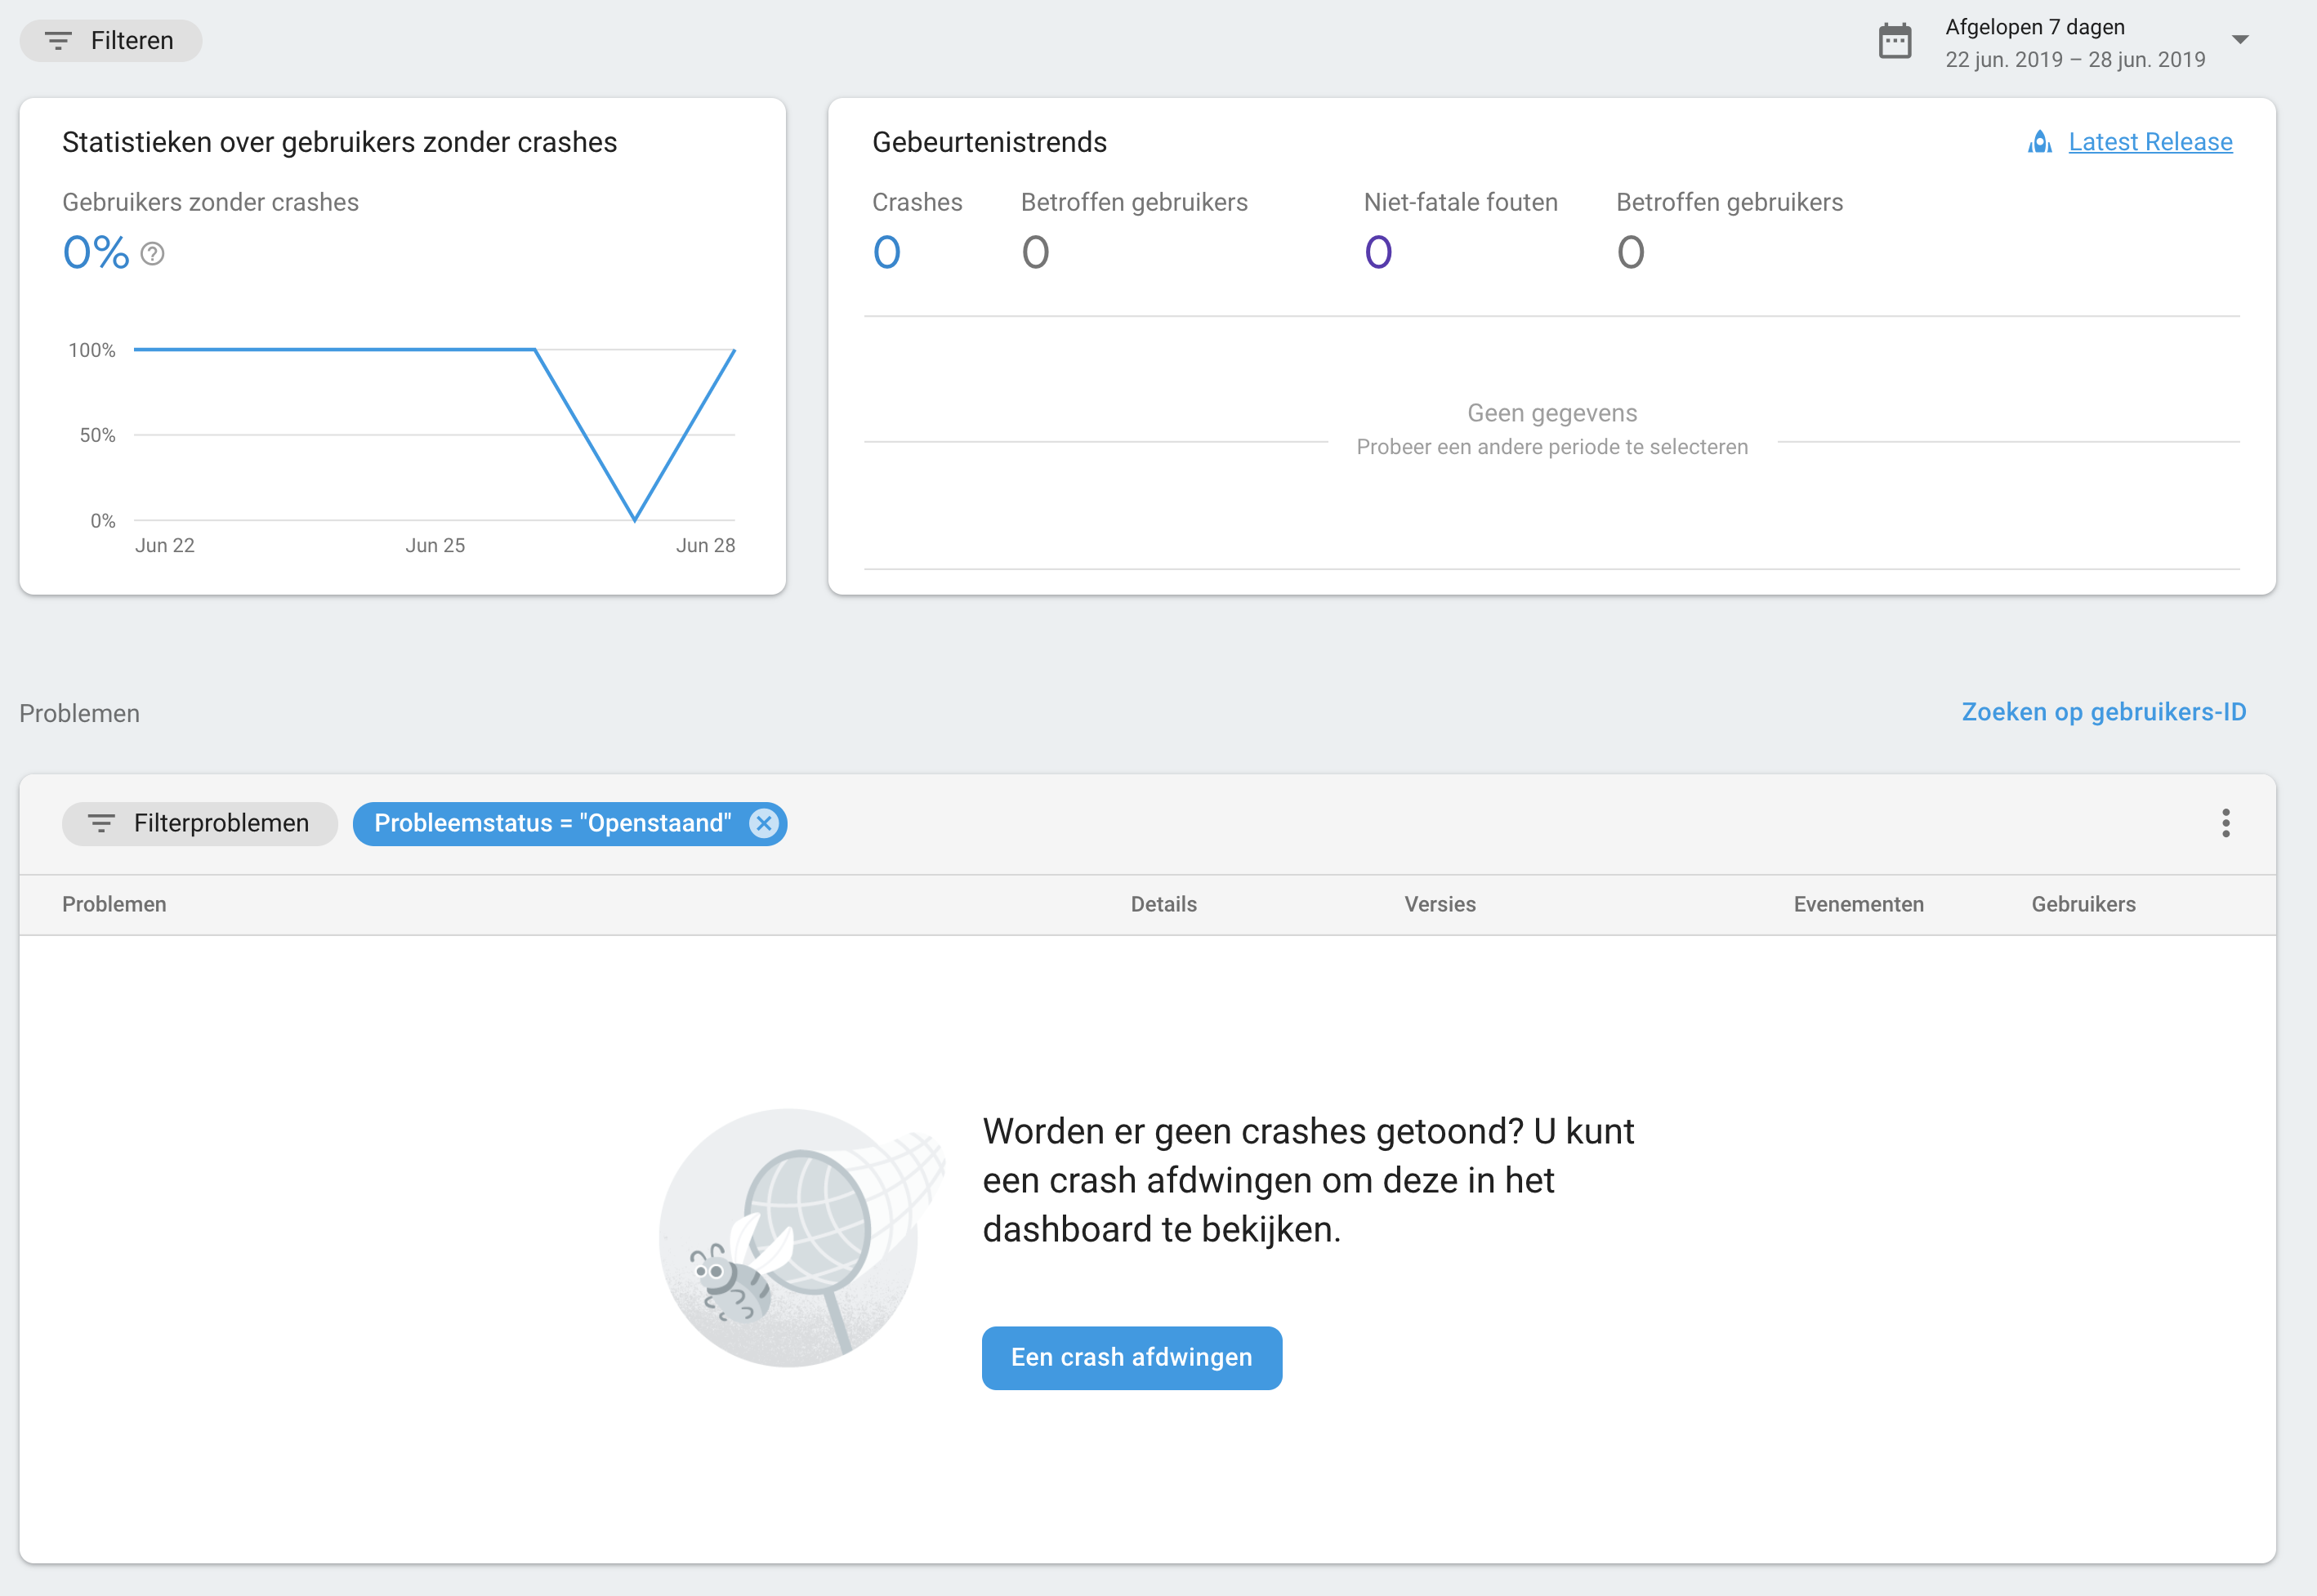Click the help icon beside 0%
The image size is (2317, 1596).
click(x=152, y=254)
